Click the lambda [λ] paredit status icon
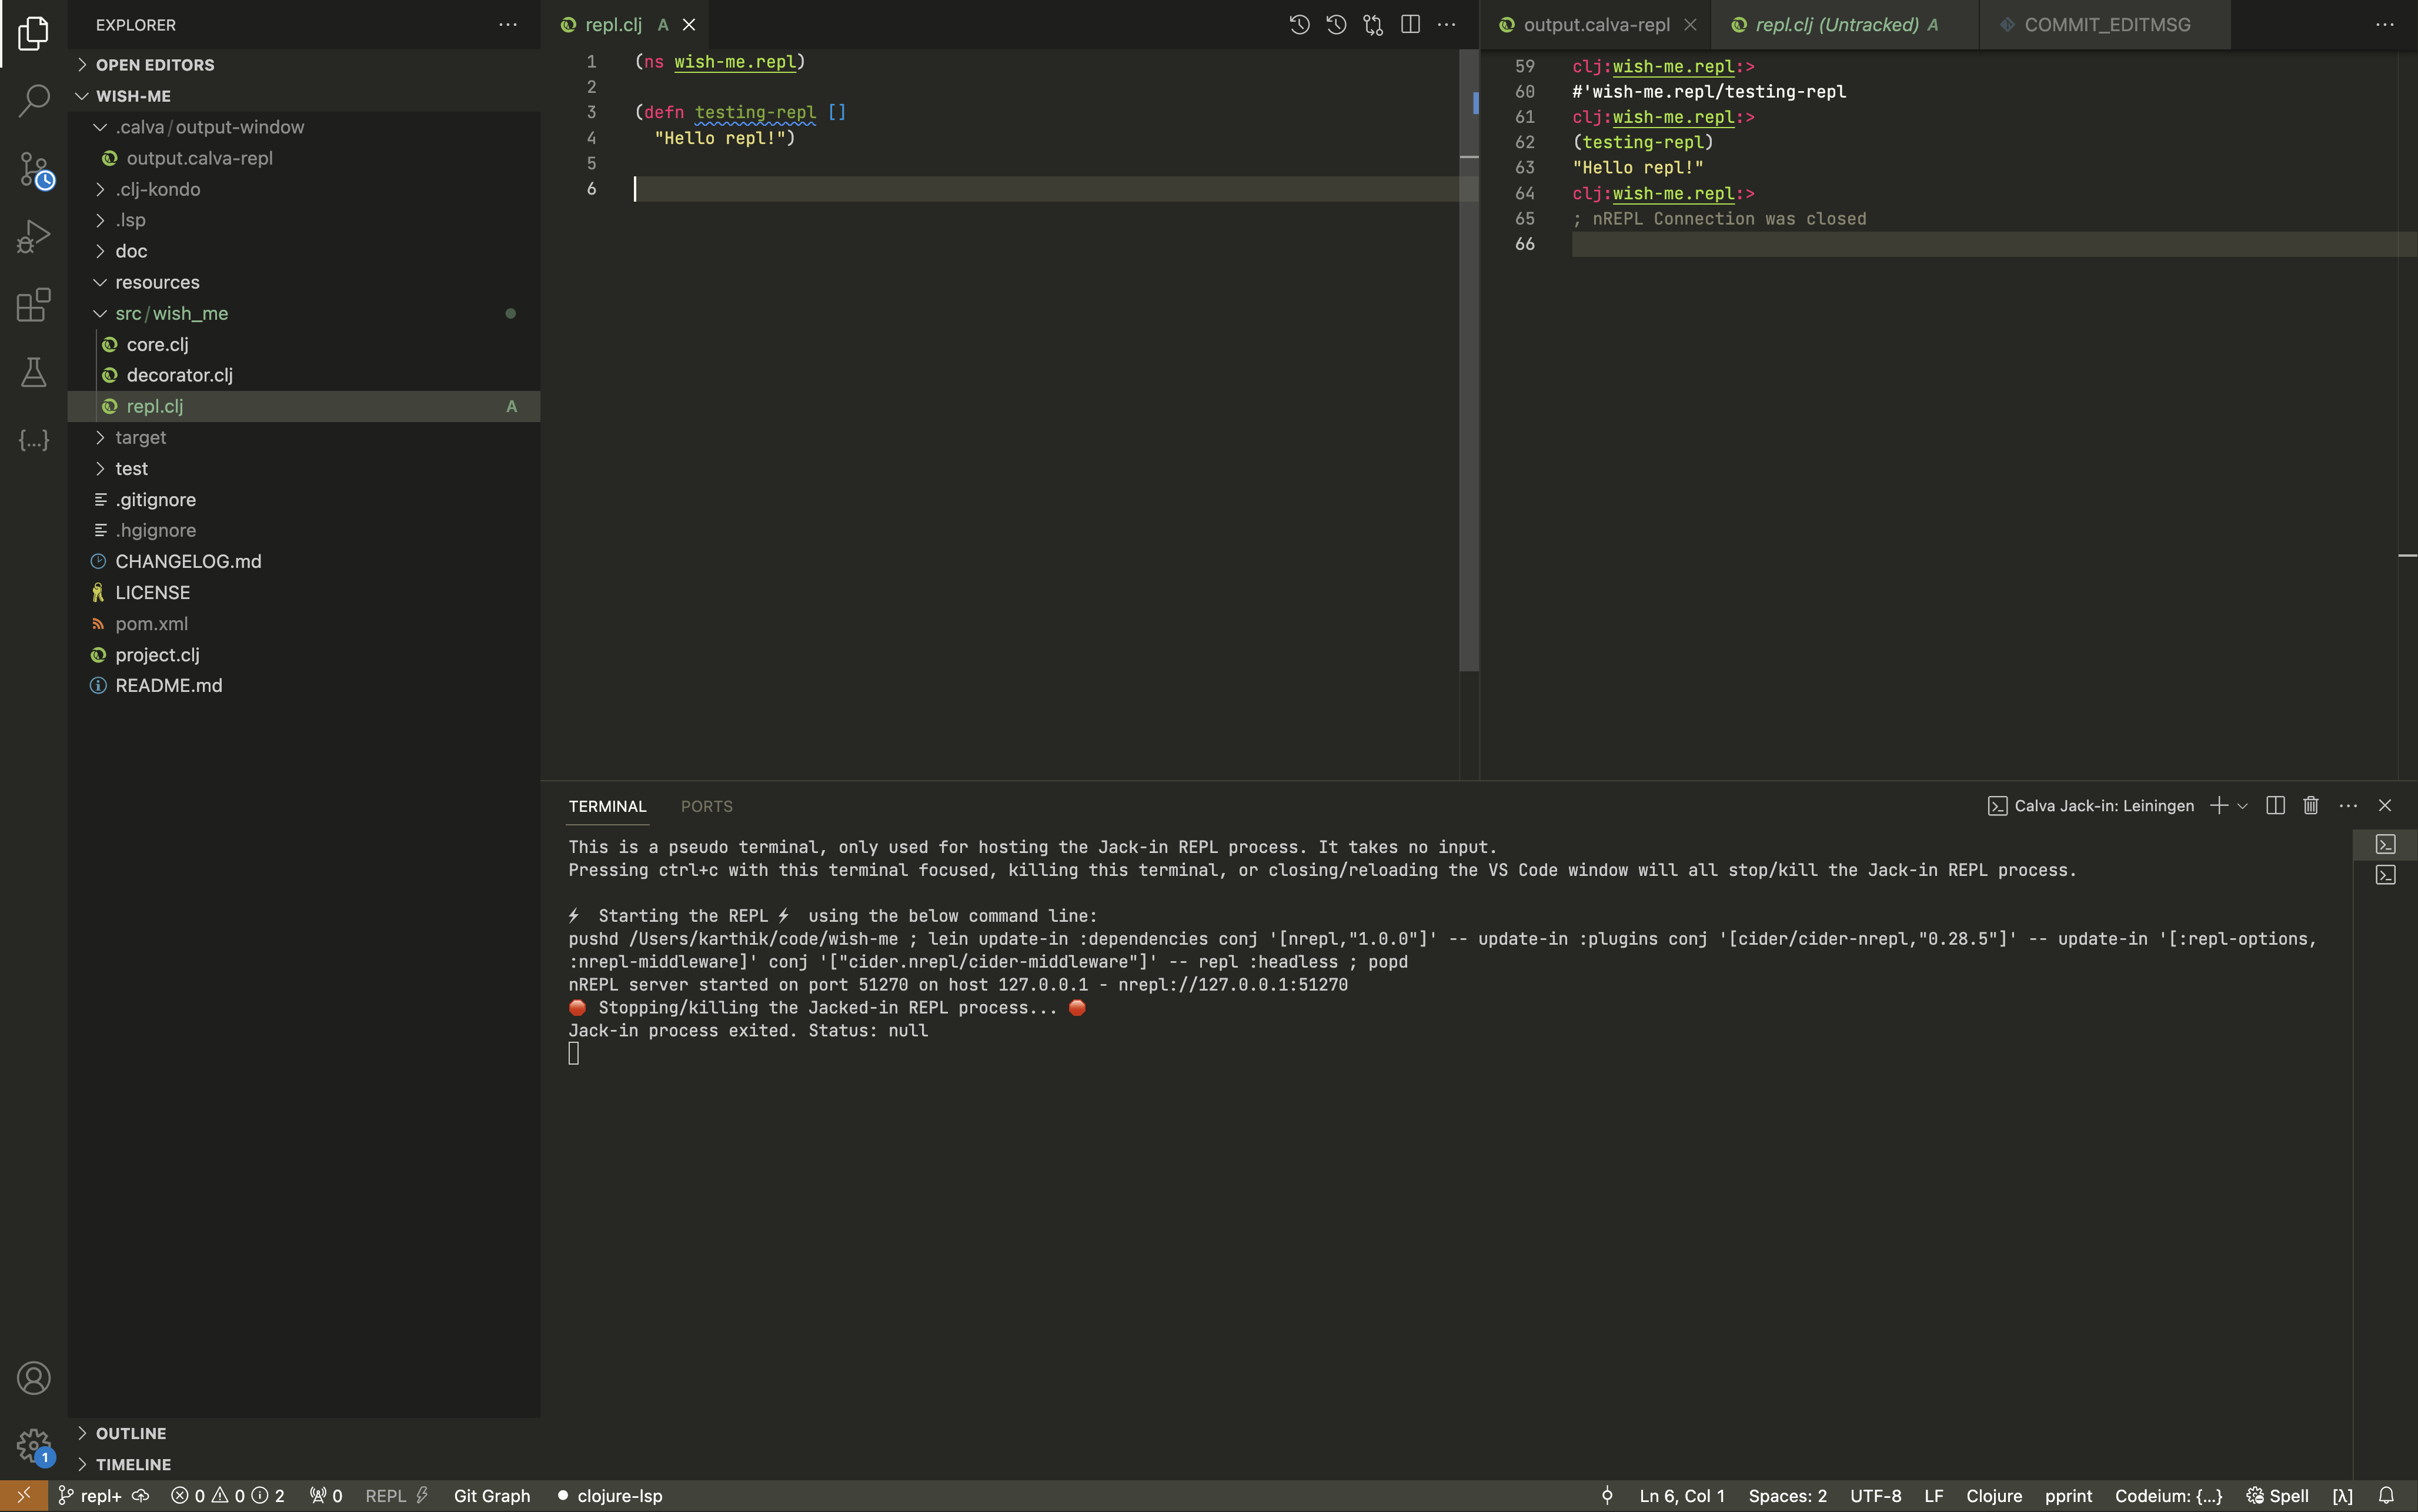Image resolution: width=2418 pixels, height=1512 pixels. [2342, 1496]
